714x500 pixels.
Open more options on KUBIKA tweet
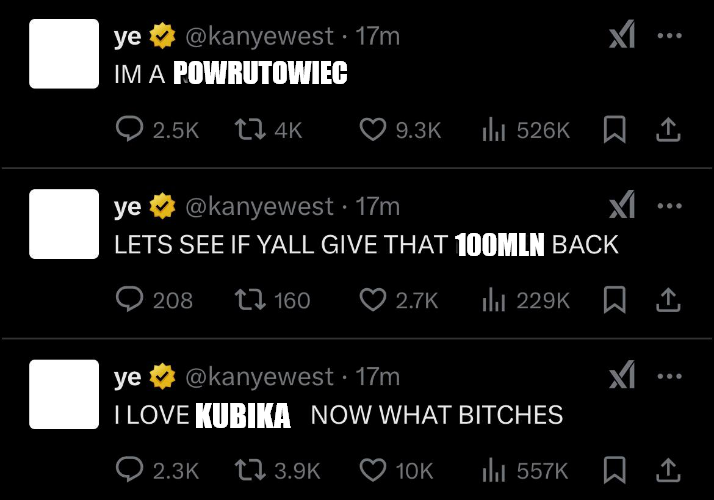(x=669, y=376)
